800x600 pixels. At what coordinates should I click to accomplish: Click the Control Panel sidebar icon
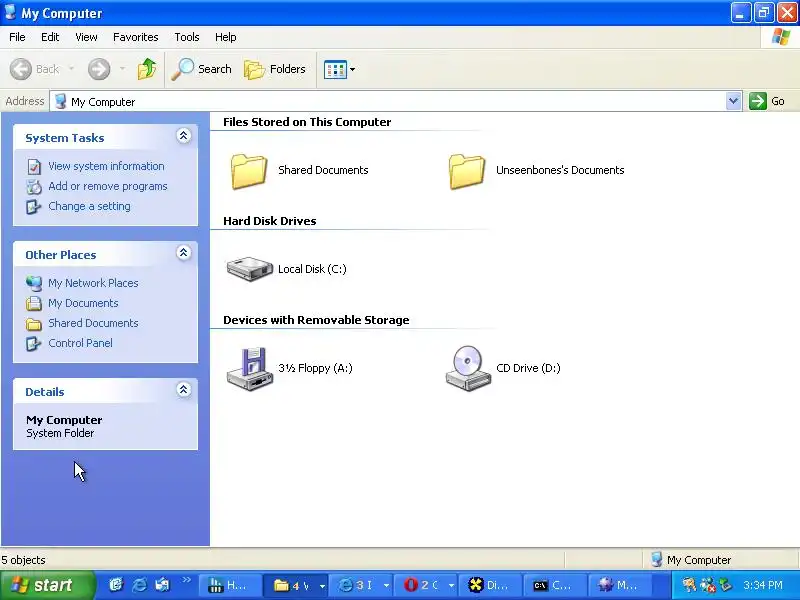tap(34, 343)
